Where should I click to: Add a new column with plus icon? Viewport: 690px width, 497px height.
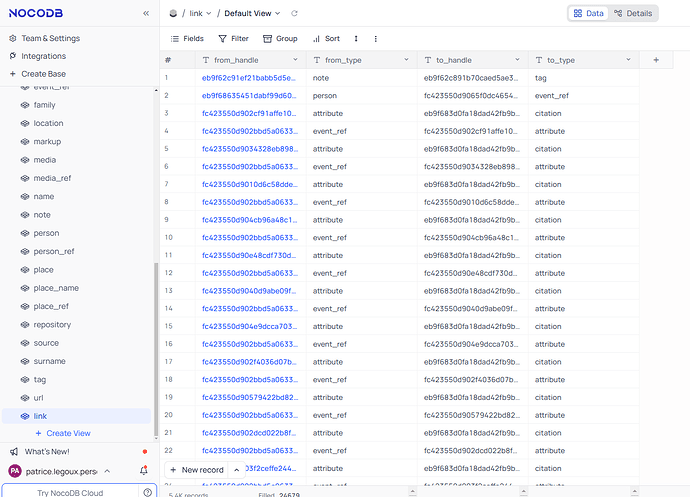coord(656,60)
